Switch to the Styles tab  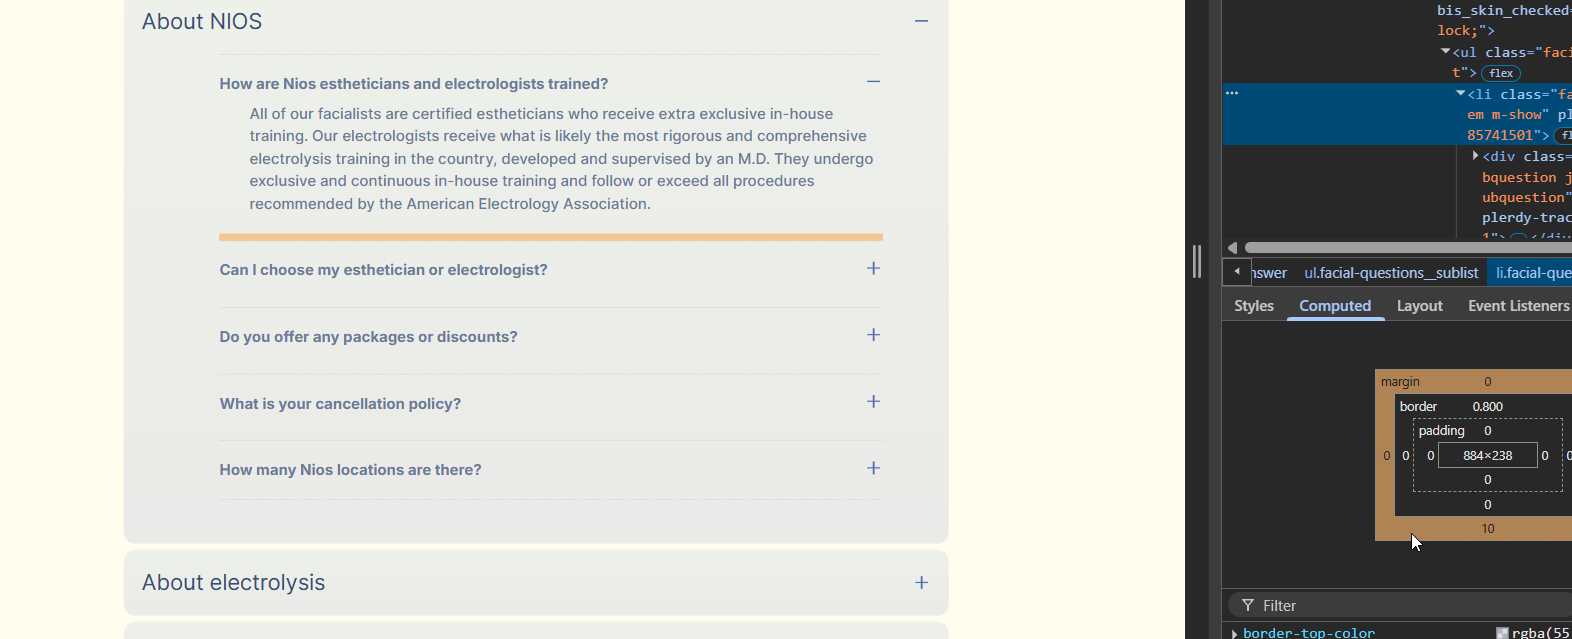click(1253, 306)
